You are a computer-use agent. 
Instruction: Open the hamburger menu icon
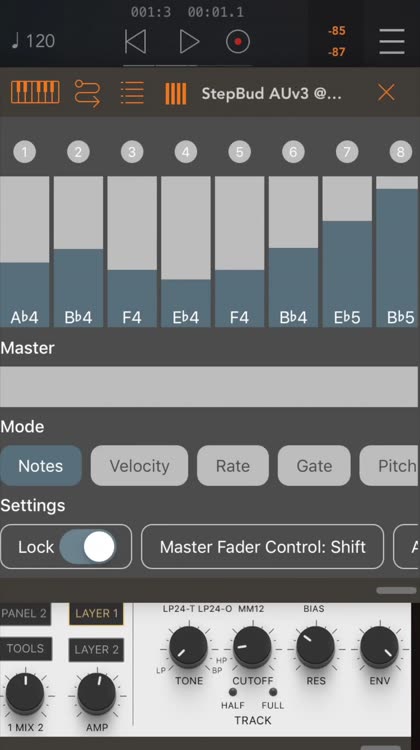click(x=392, y=42)
